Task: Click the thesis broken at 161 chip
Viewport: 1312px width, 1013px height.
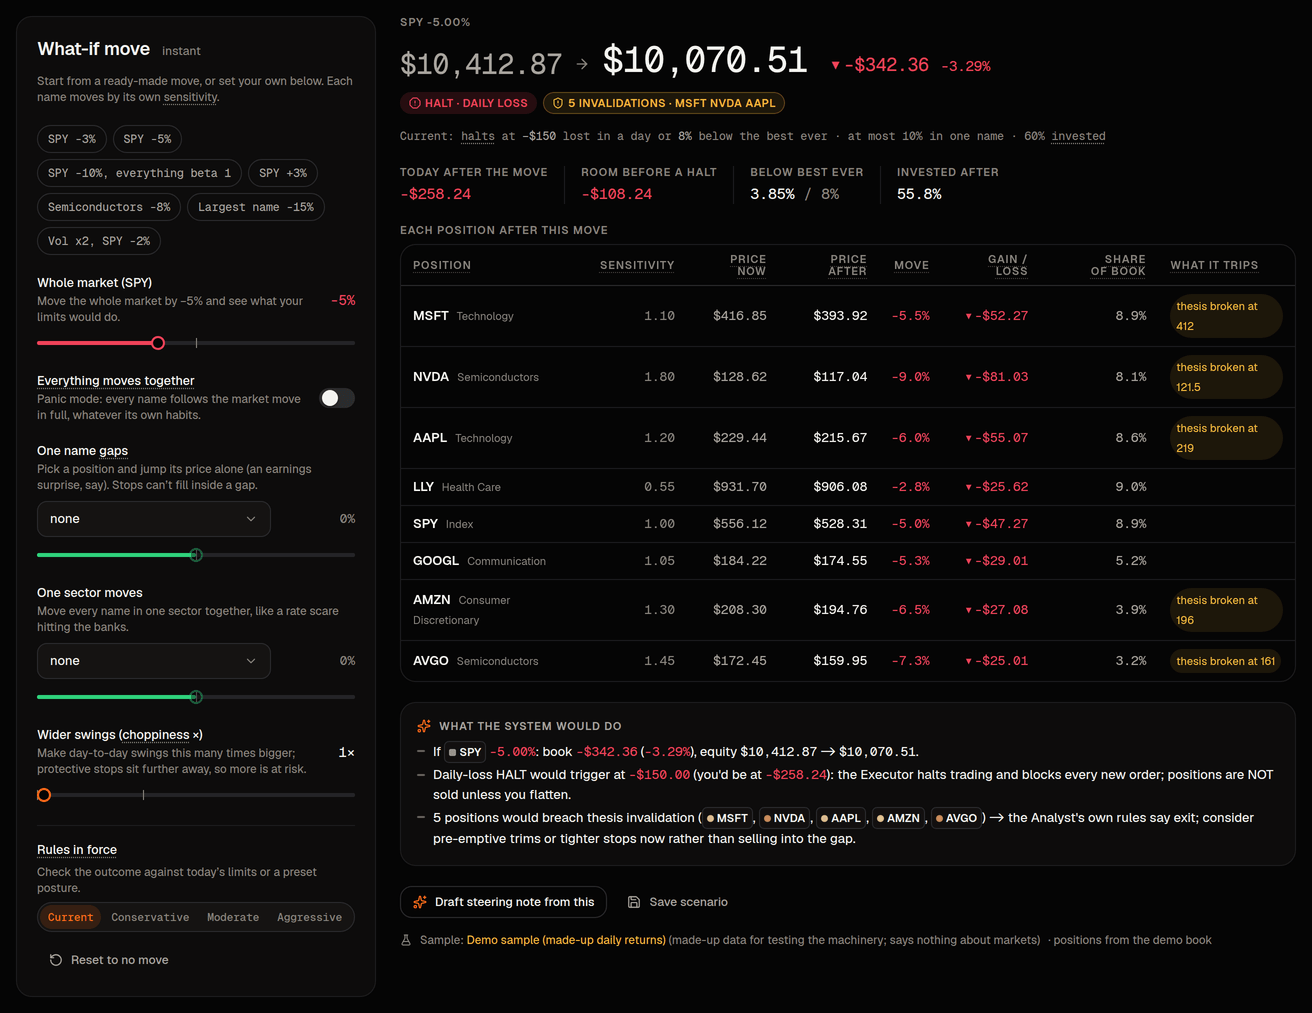Action: [1226, 661]
